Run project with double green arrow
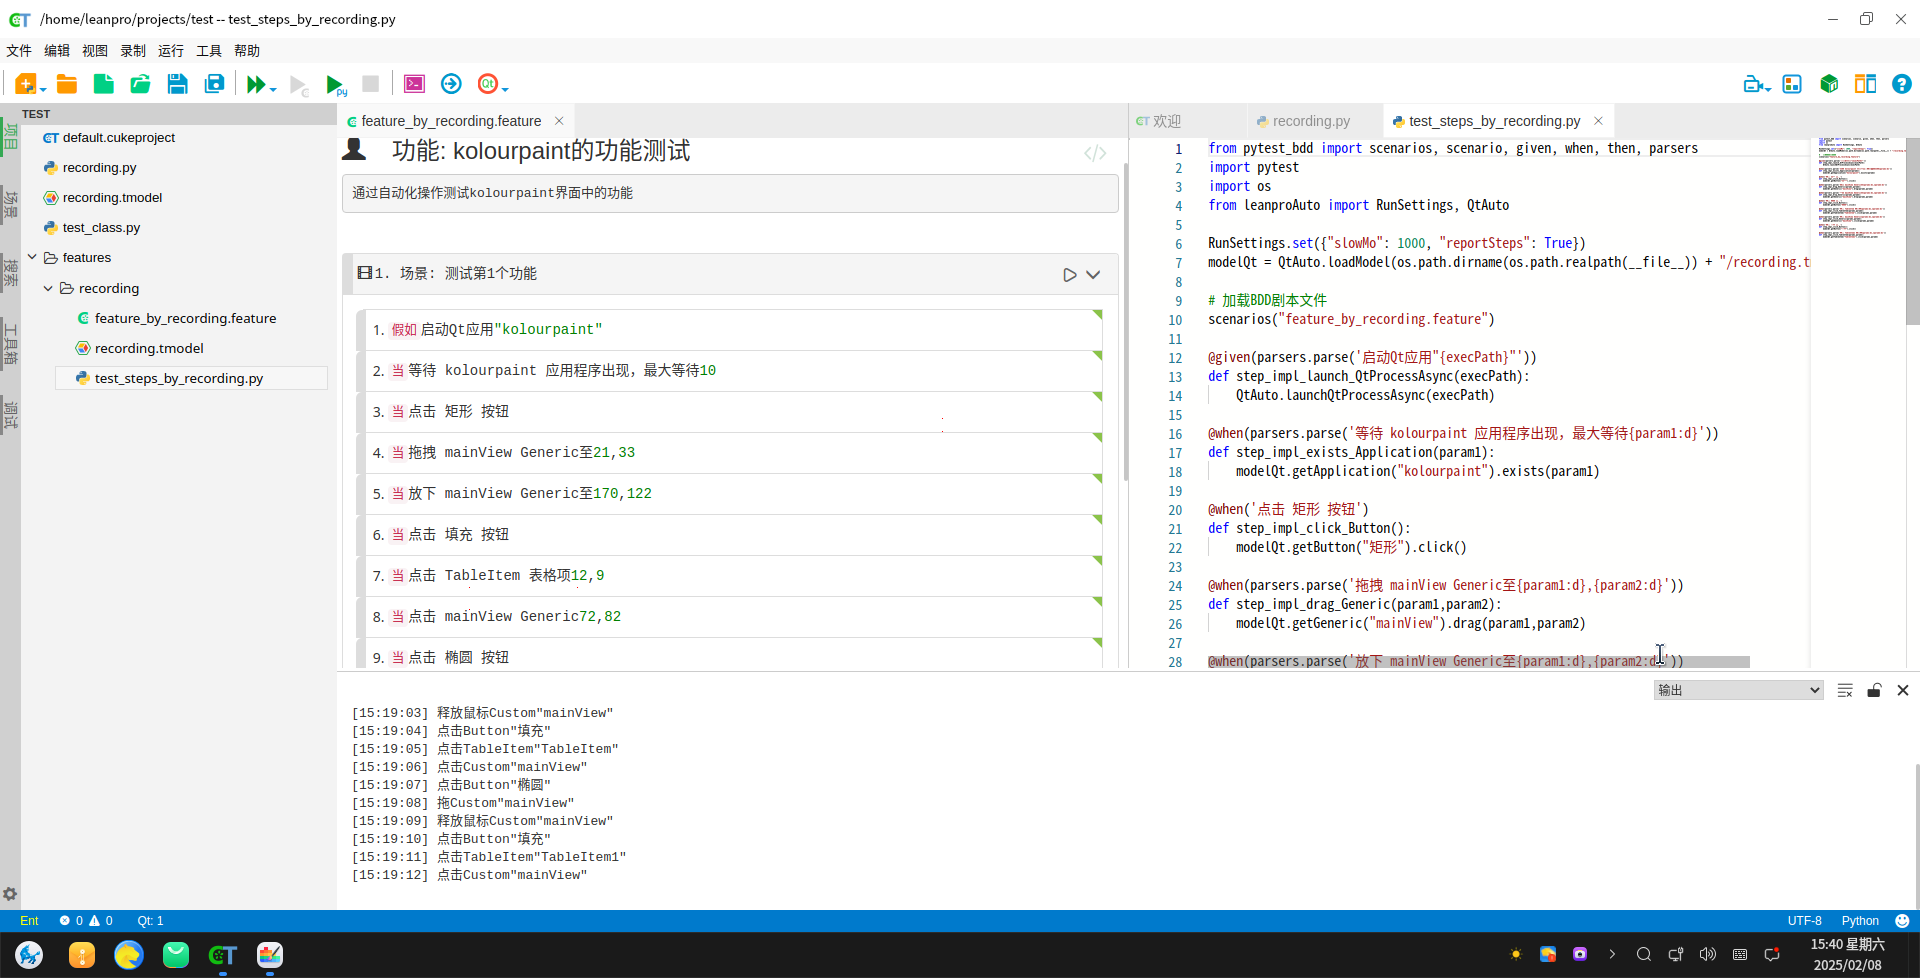 (x=256, y=84)
